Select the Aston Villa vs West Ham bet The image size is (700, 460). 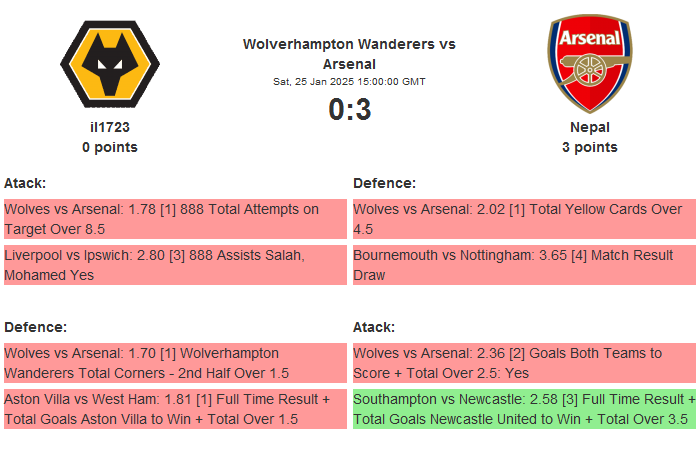[175, 409]
